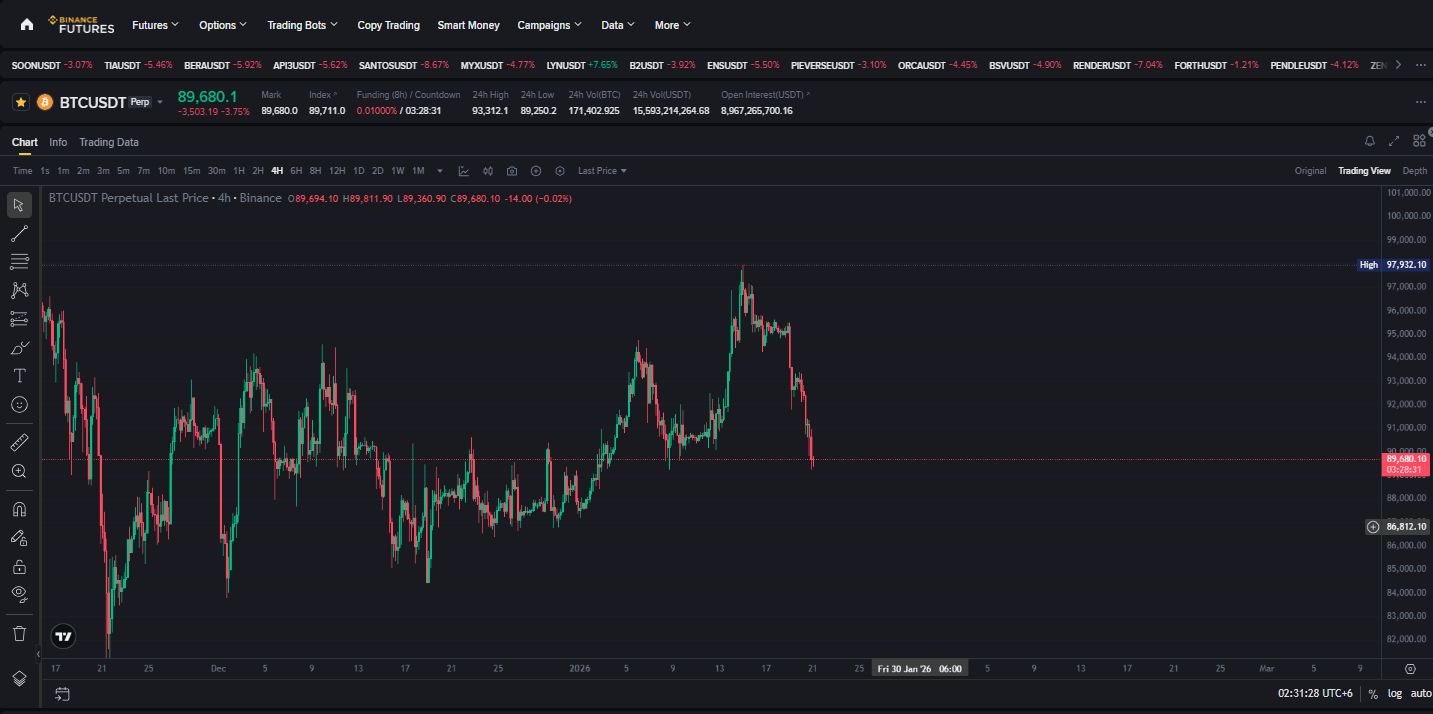1433x714 pixels.
Task: Open the LYNUSDT ticker
Action: [582, 65]
